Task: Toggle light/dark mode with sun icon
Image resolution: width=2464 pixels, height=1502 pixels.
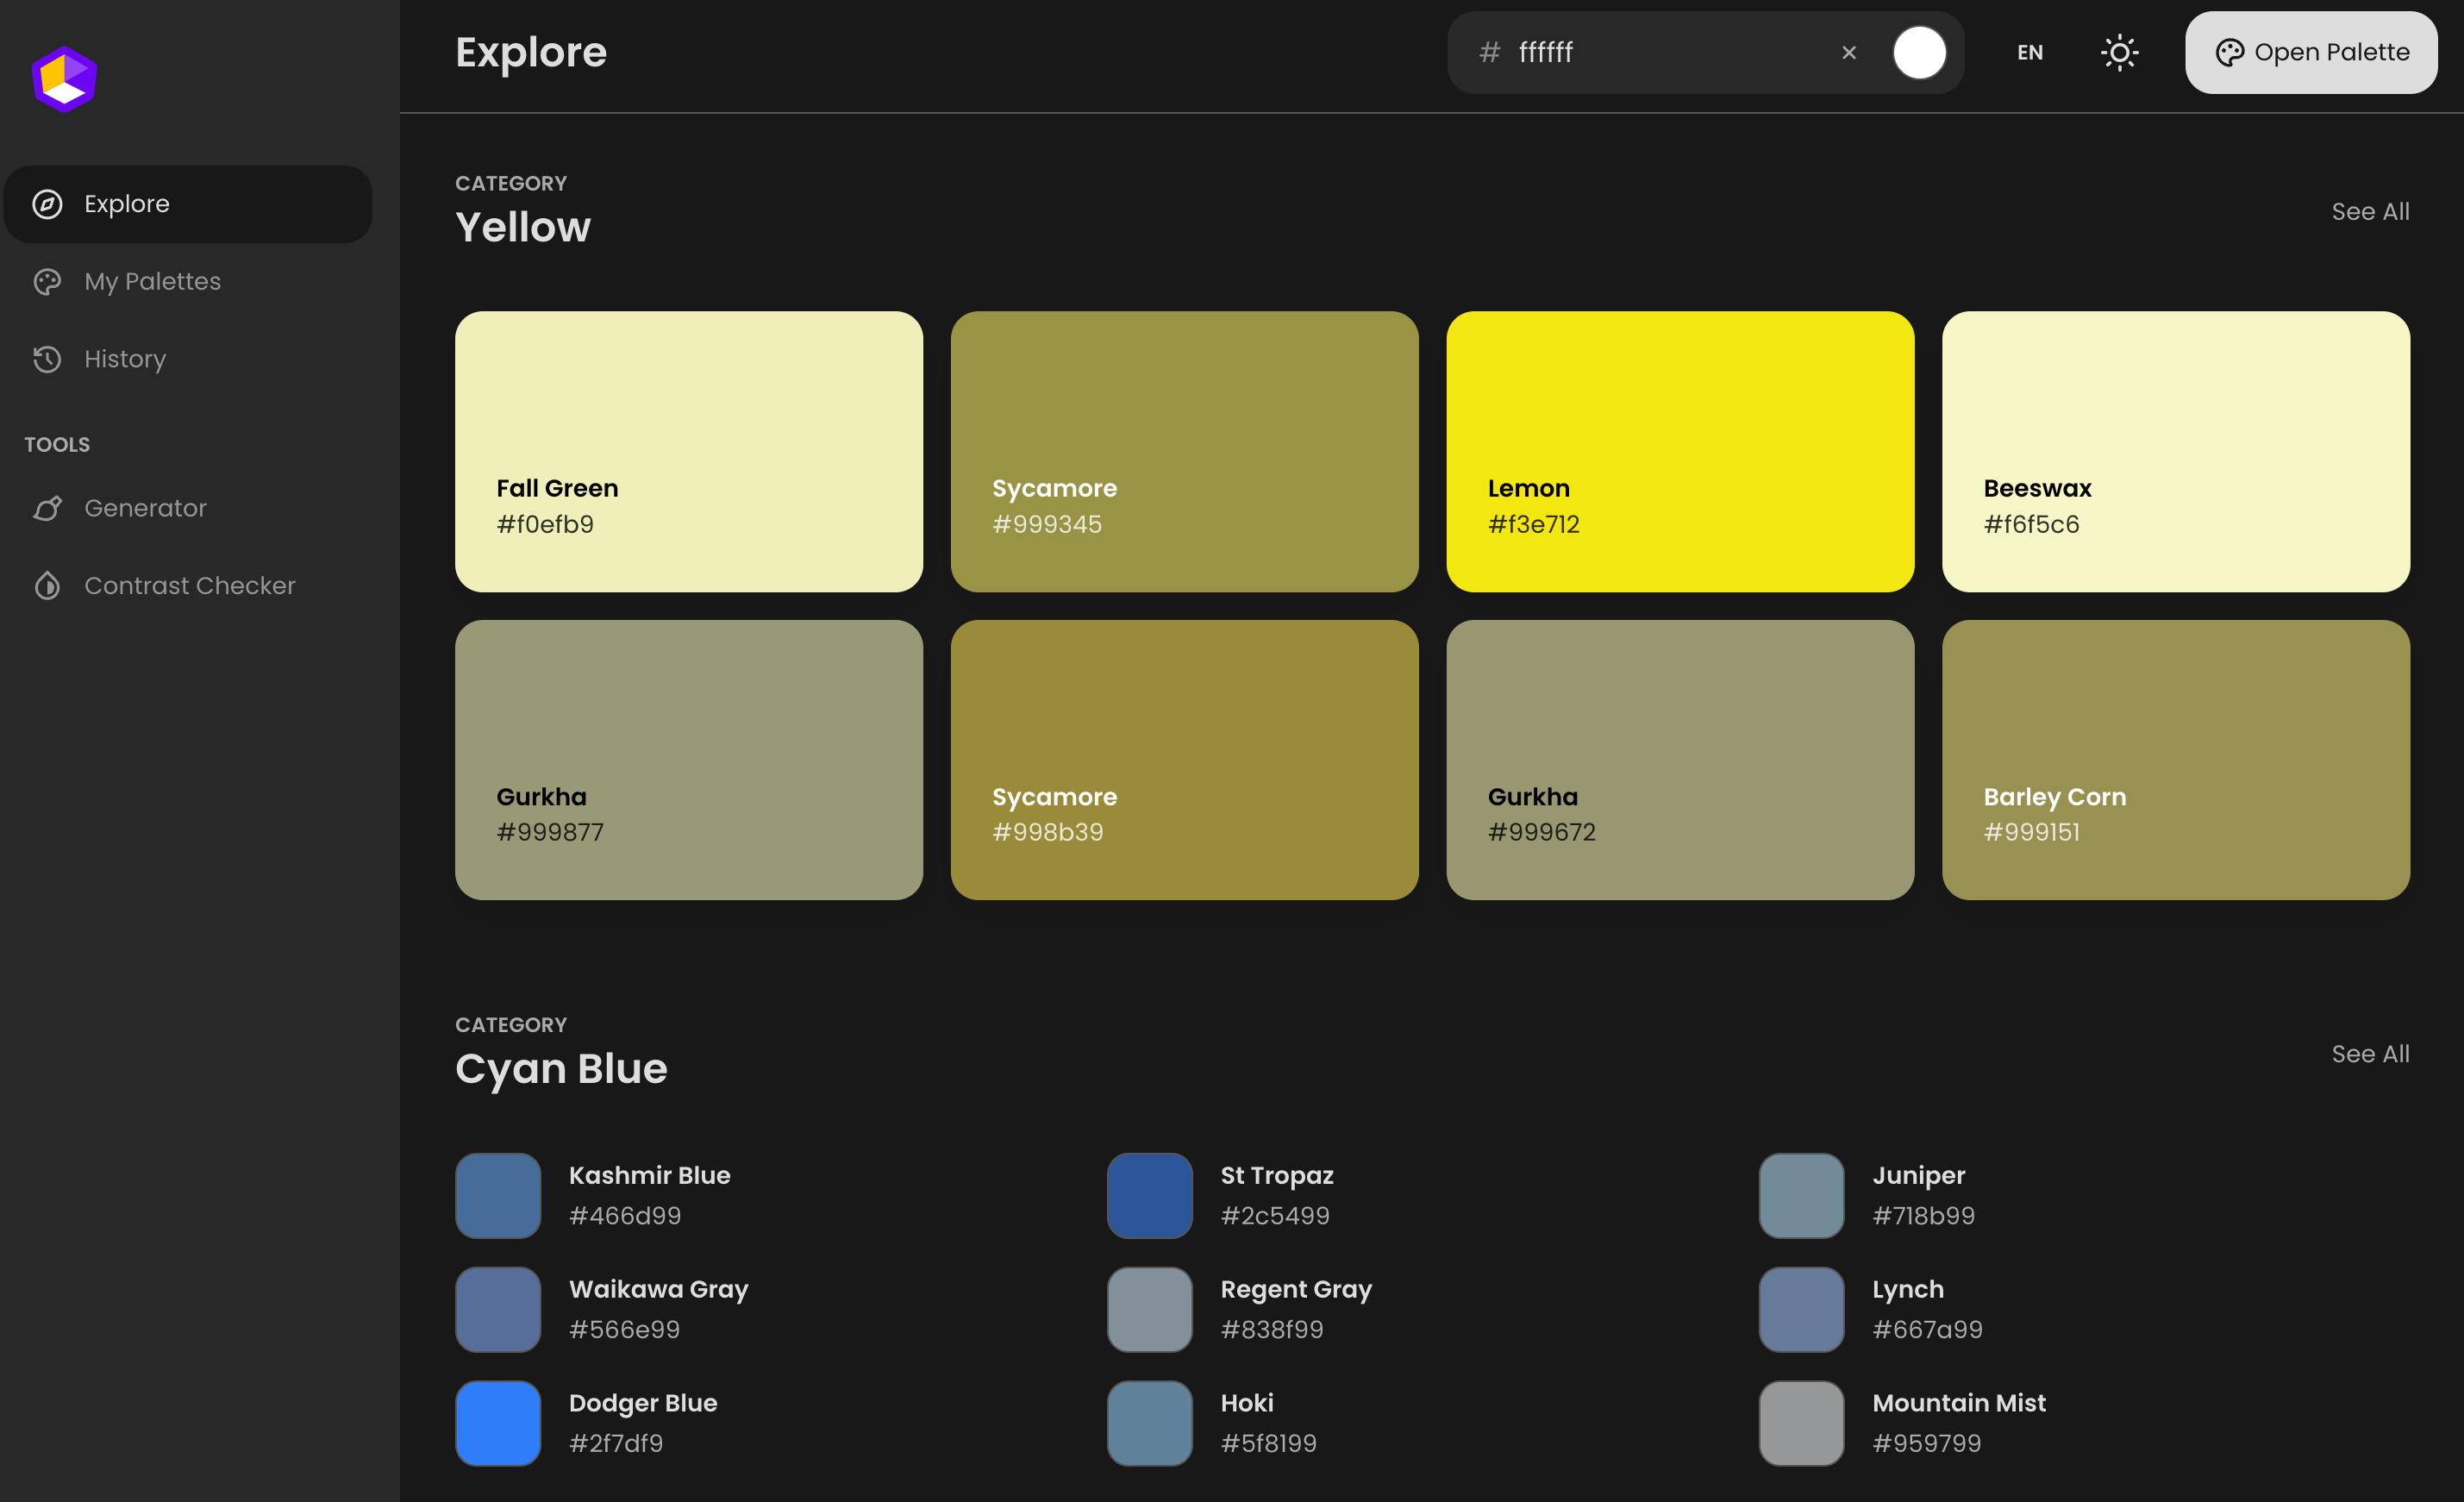Action: click(x=2119, y=51)
